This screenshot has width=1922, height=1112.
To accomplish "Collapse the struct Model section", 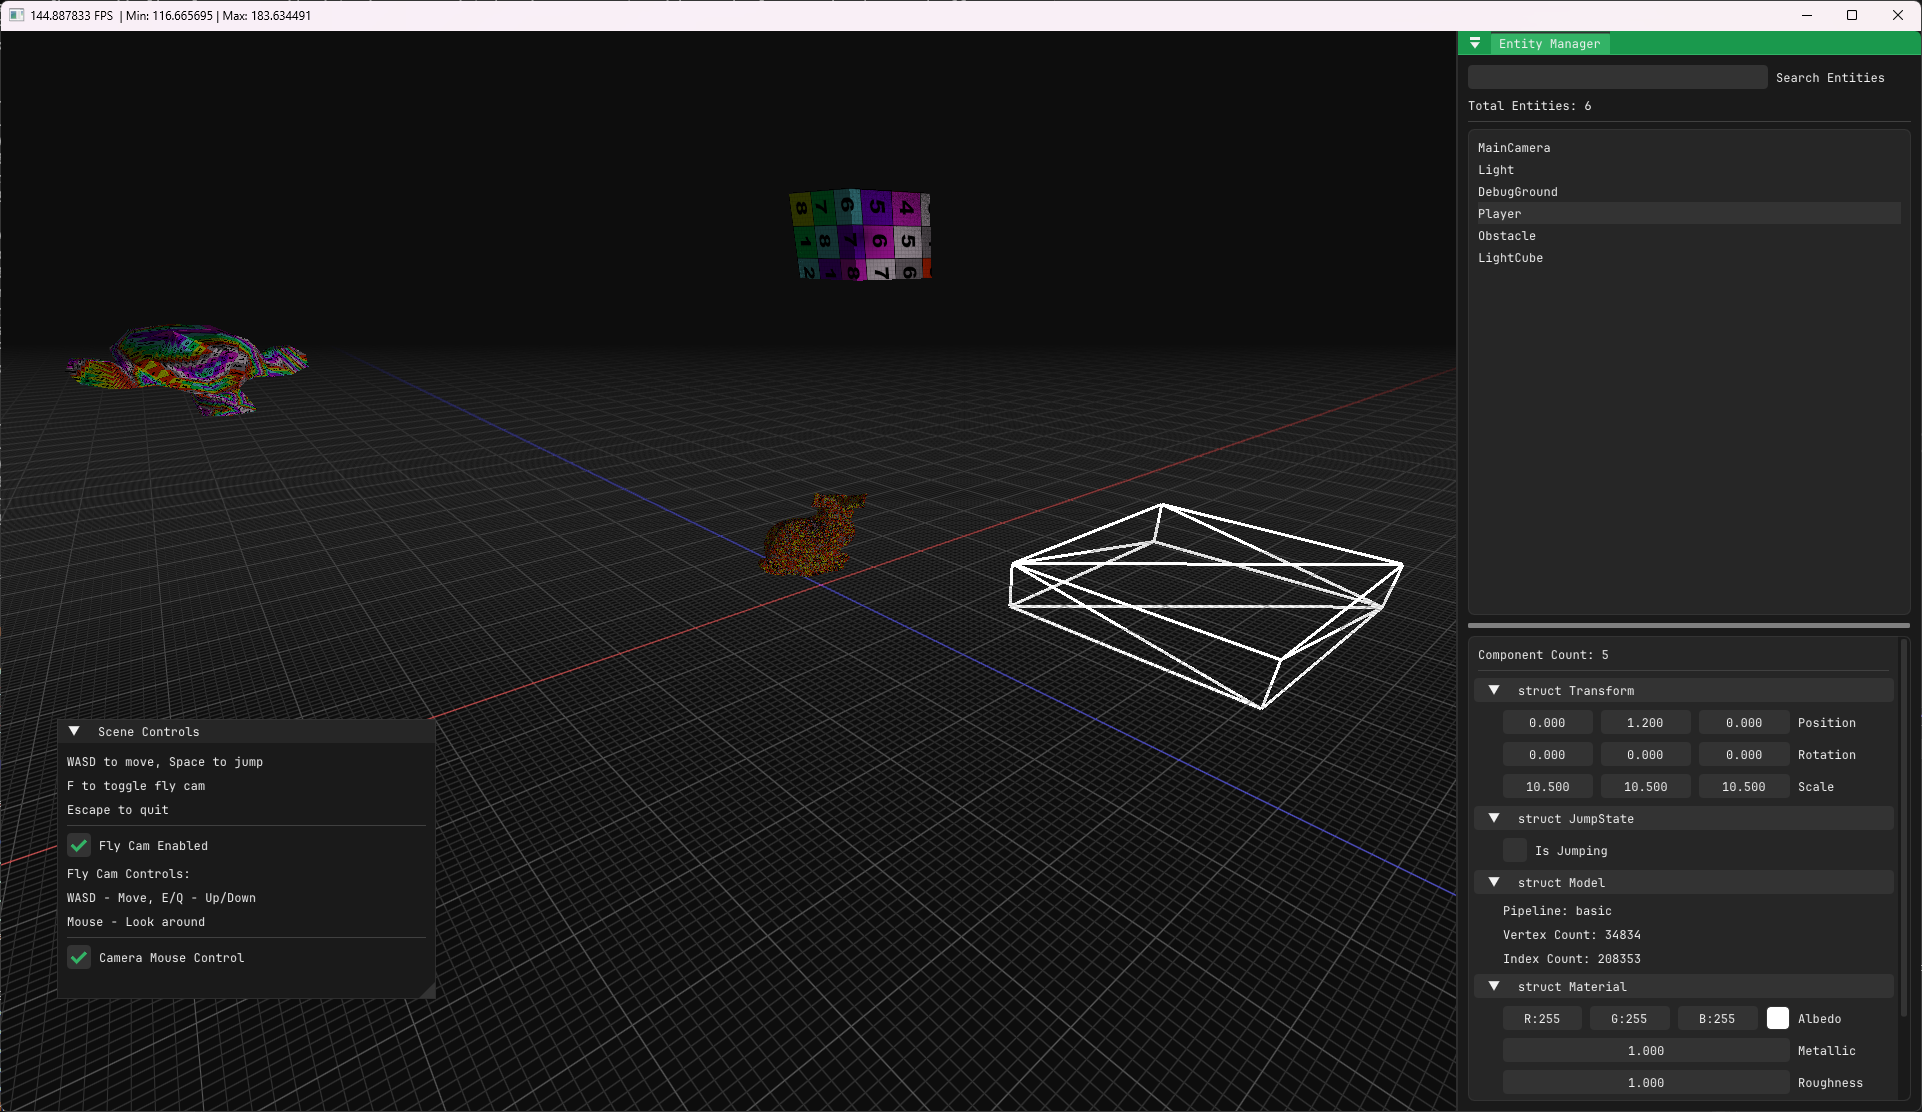I will (1494, 882).
